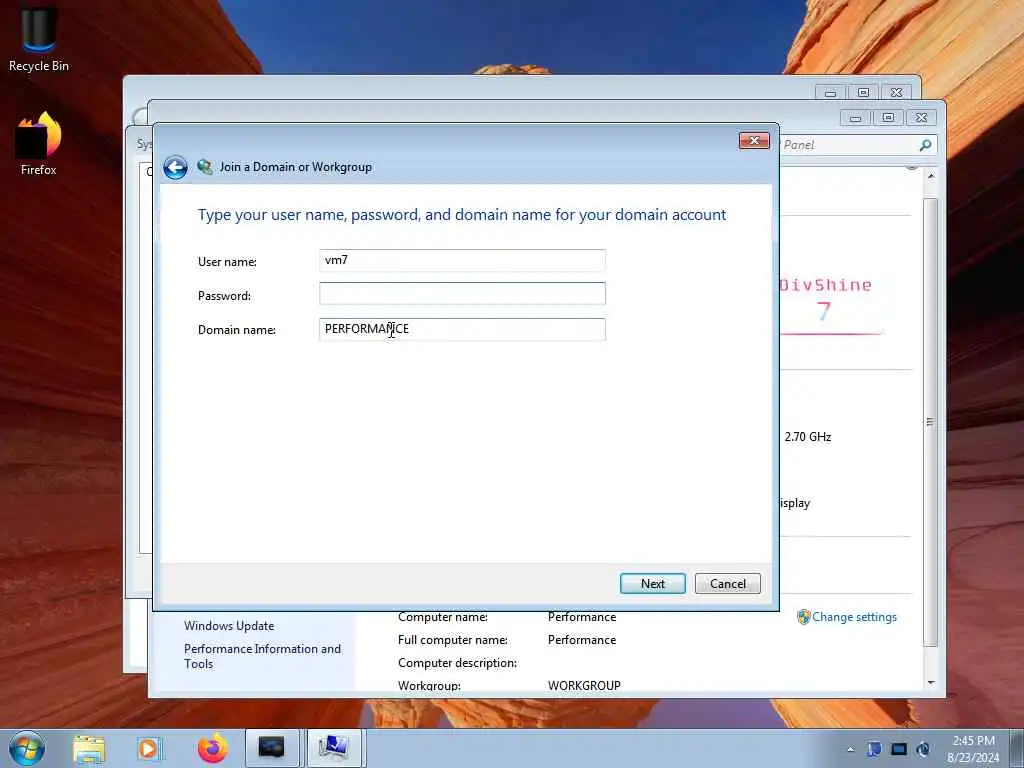Click the Computer description label
This screenshot has height=768, width=1024.
pos(457,663)
